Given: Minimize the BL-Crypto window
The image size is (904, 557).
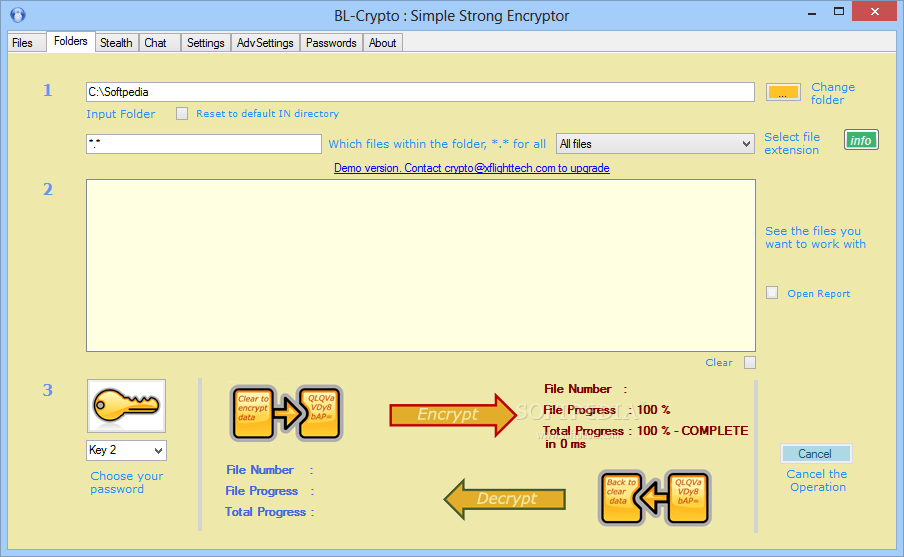Looking at the screenshot, I should pos(812,12).
